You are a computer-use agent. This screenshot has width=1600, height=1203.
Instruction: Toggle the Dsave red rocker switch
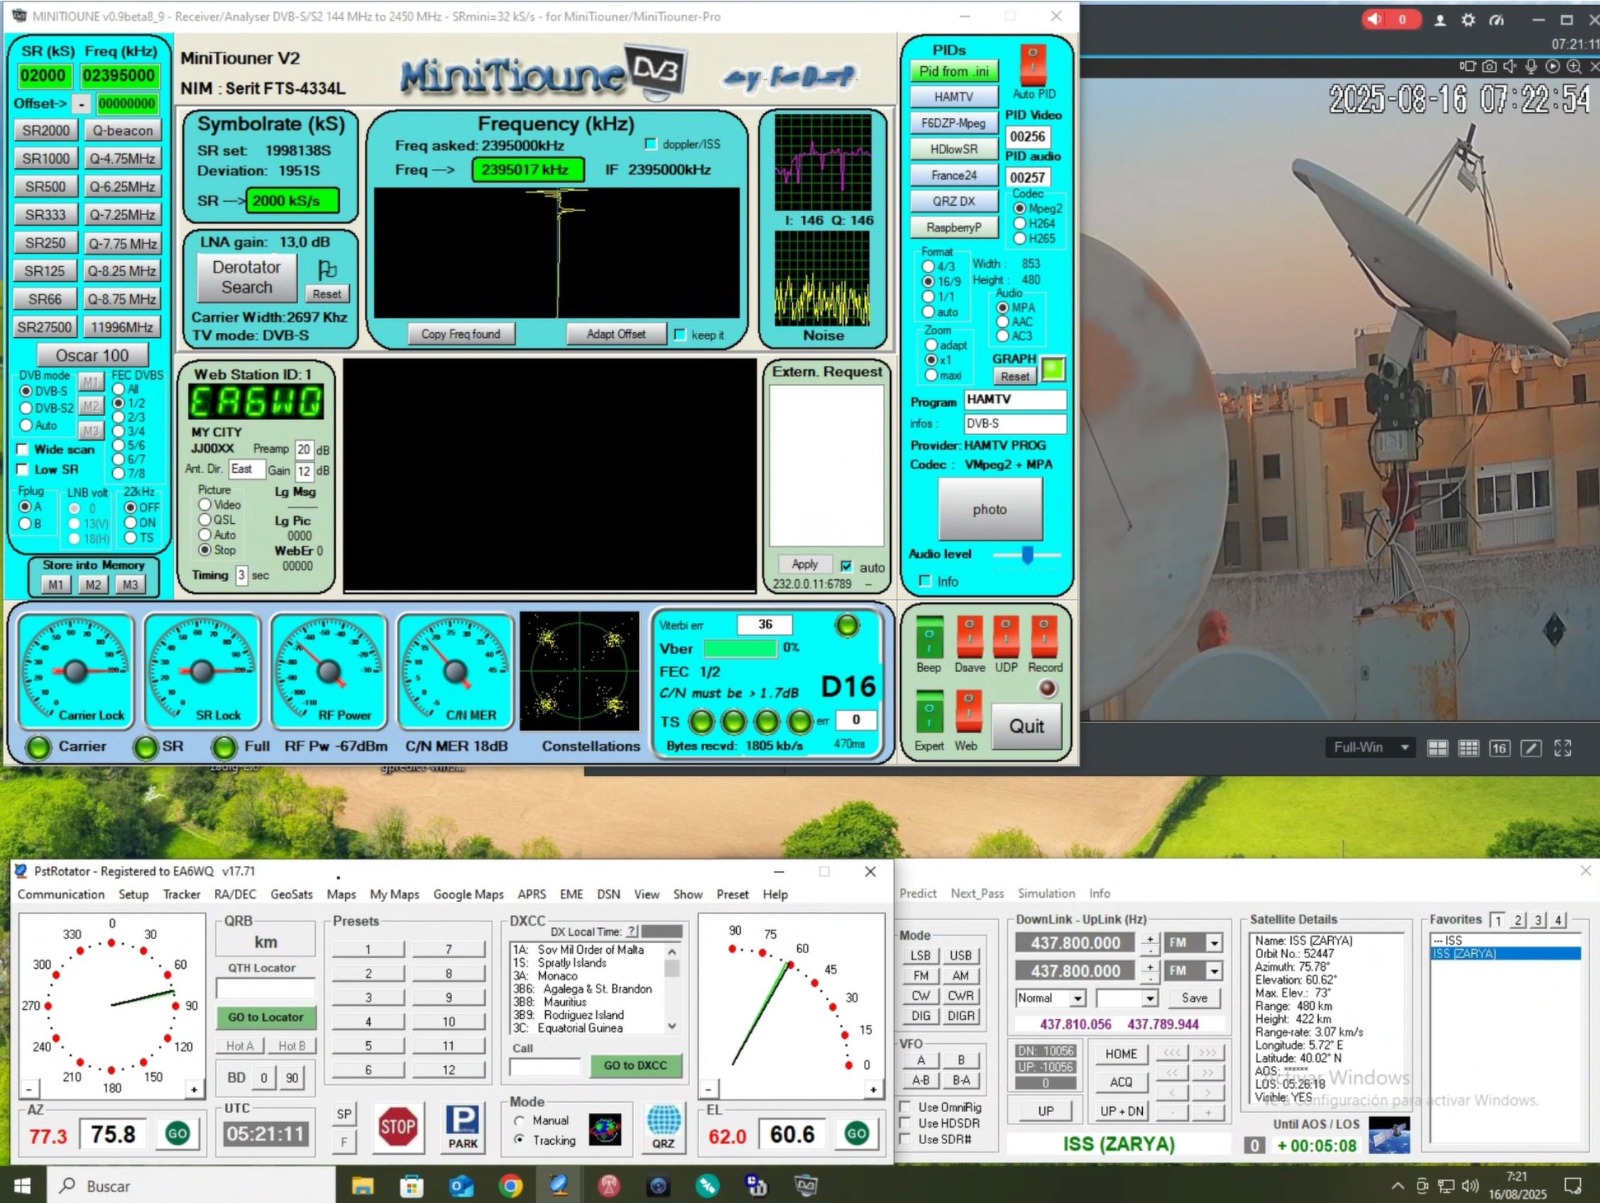(969, 637)
